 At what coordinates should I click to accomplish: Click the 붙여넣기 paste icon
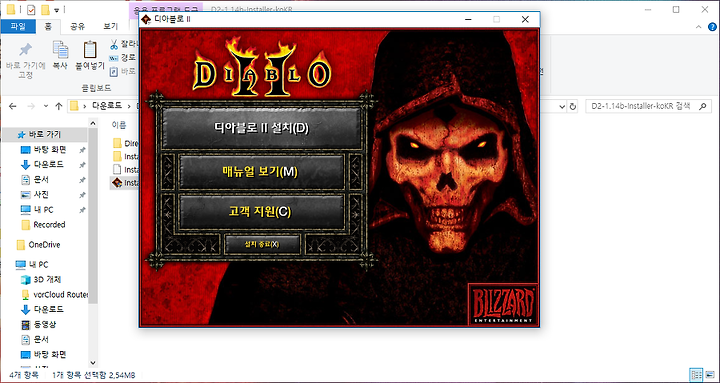pos(90,50)
